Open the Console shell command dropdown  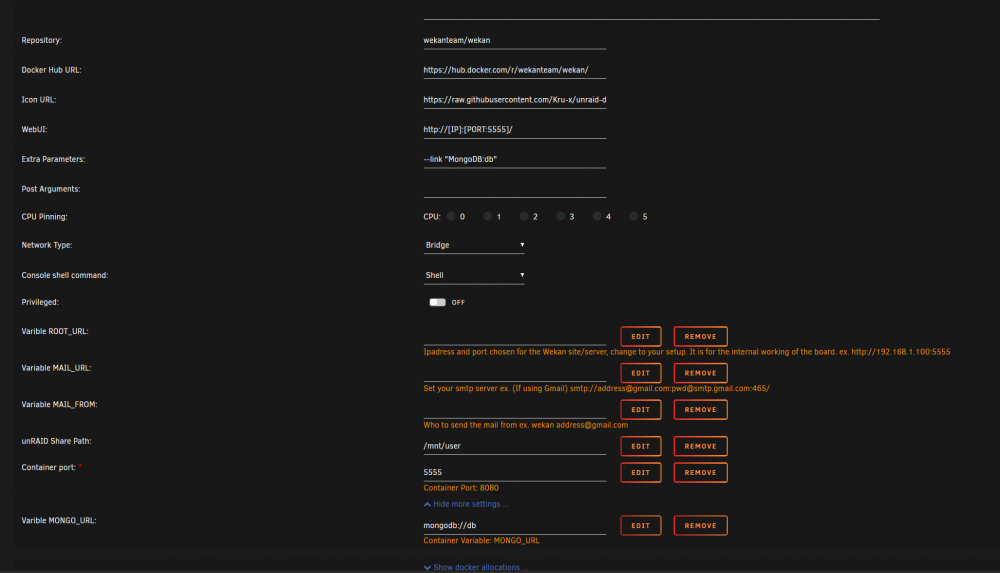pyautogui.click(x=474, y=275)
